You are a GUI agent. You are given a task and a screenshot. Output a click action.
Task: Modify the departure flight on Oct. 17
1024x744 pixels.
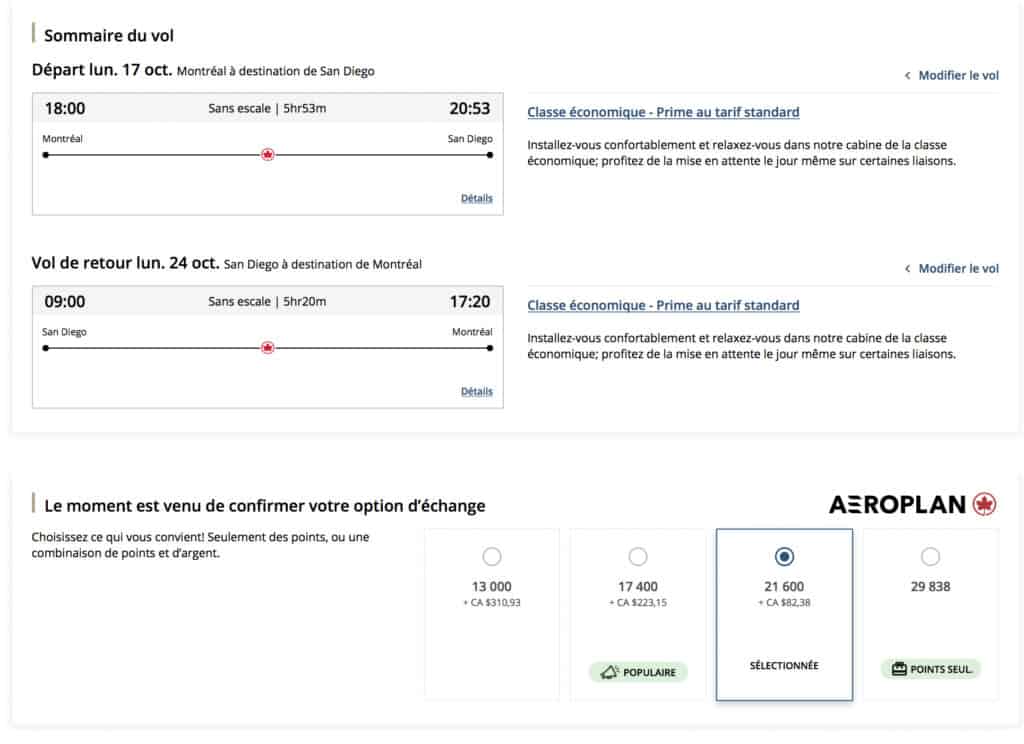pyautogui.click(x=958, y=76)
